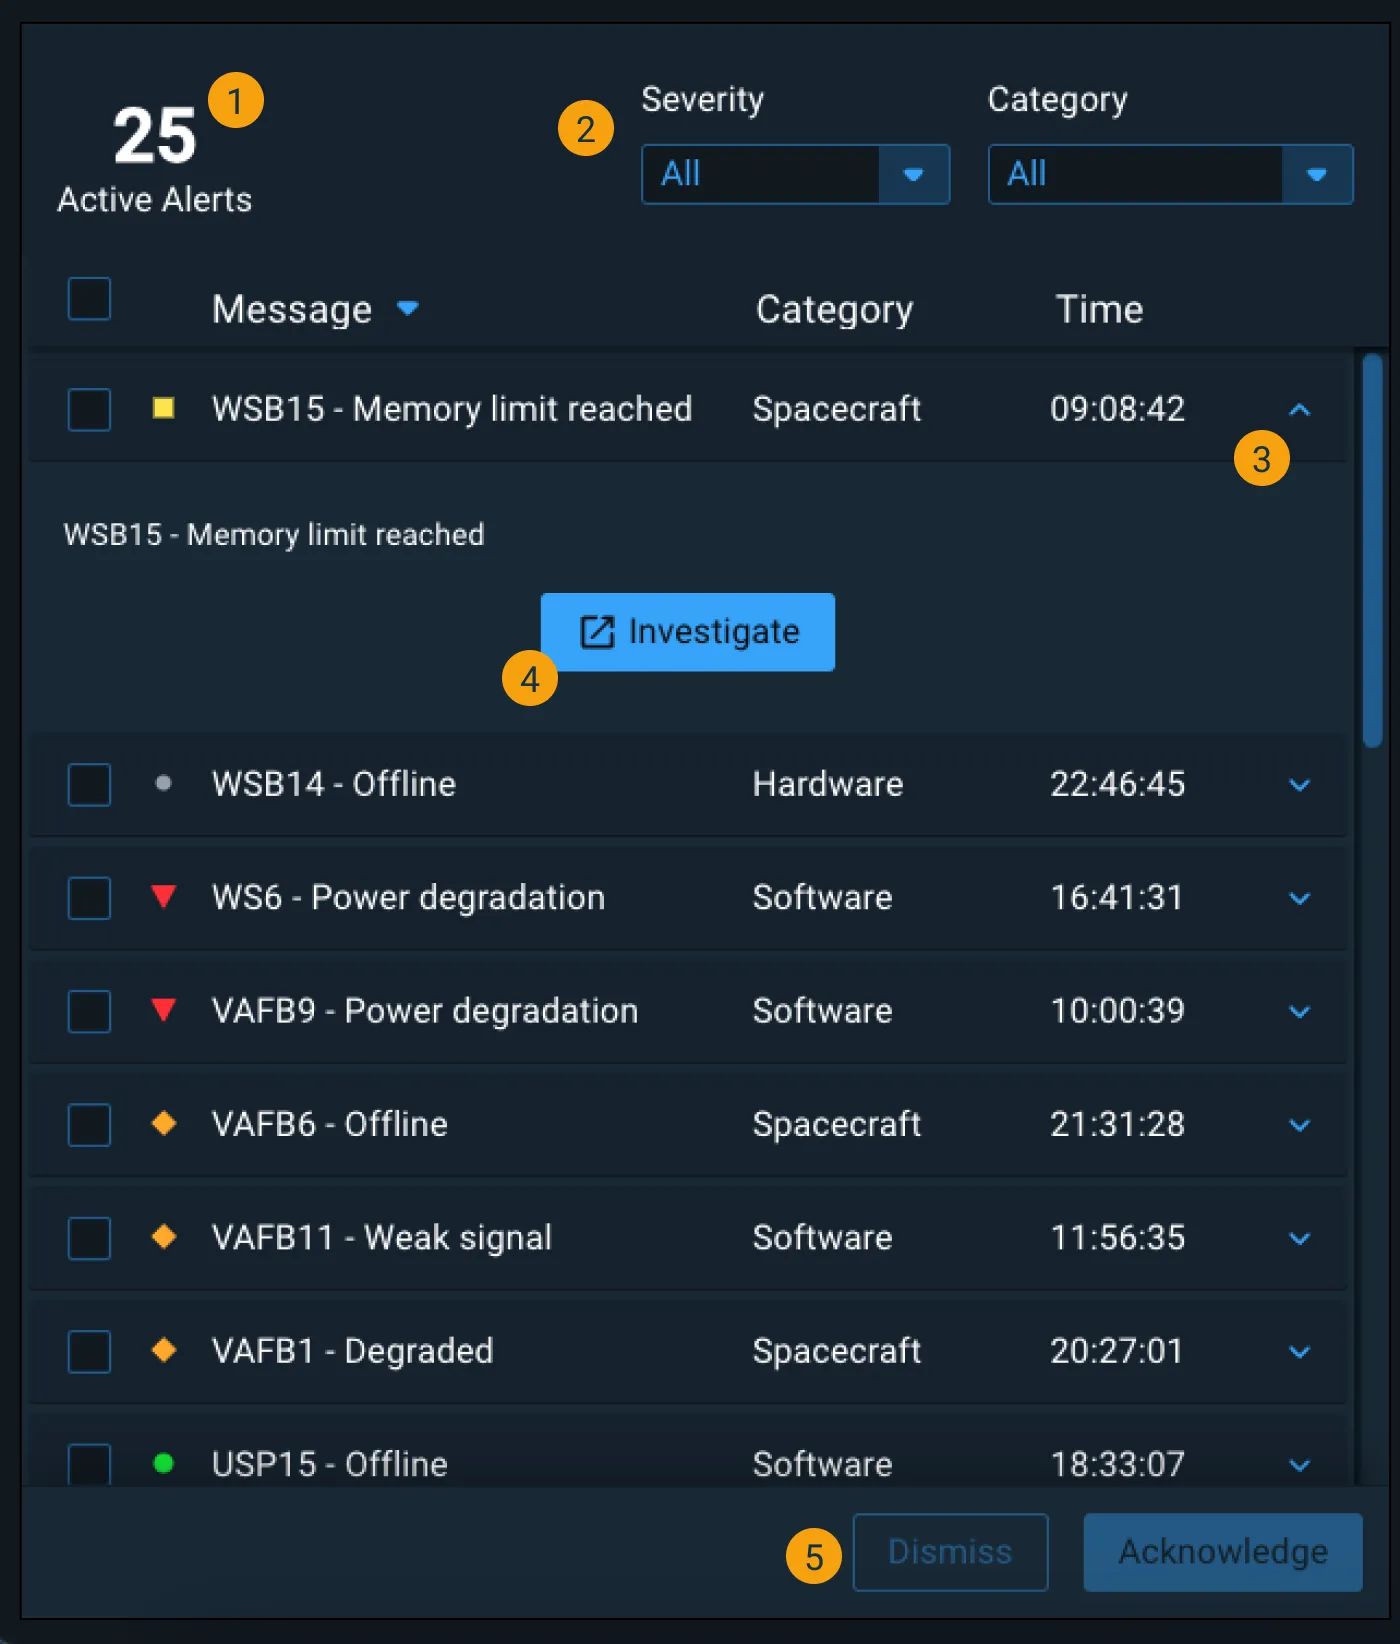Click the 10:00:39 time value
This screenshot has height=1644, width=1400.
tap(1117, 1011)
